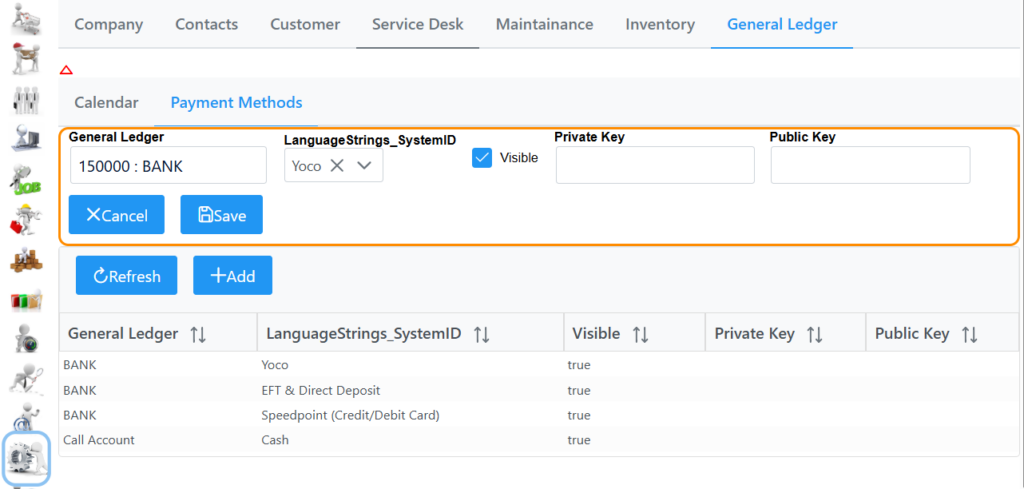Screen dimensions: 1024x489
Task: Refresh the payment methods list
Action: (x=126, y=276)
